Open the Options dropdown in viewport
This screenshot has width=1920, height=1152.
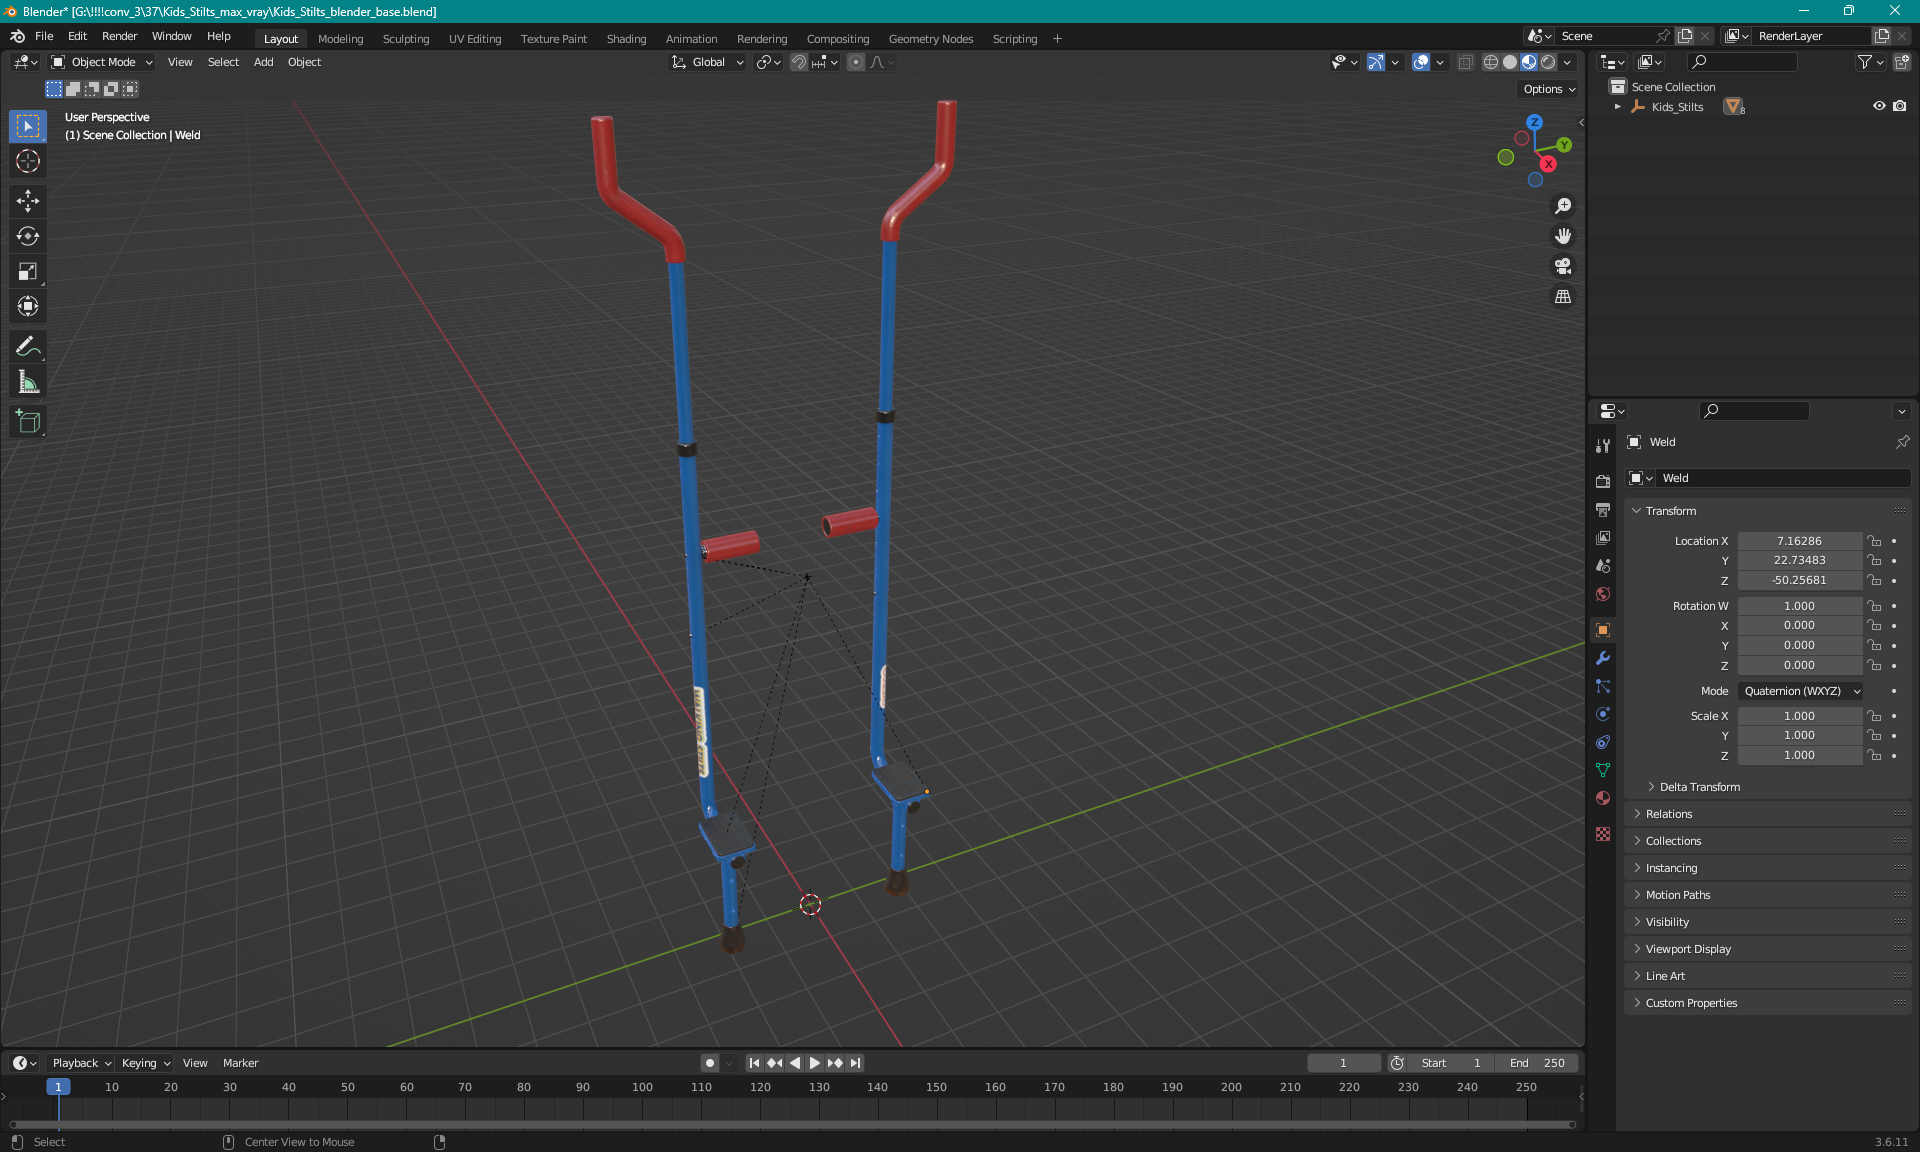[x=1548, y=89]
